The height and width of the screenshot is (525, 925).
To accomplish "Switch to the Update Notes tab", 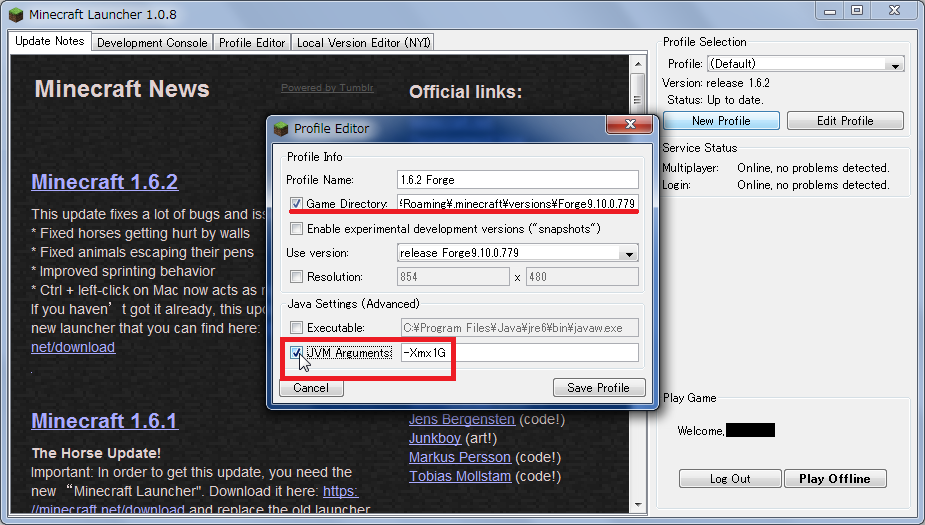I will tap(50, 41).
